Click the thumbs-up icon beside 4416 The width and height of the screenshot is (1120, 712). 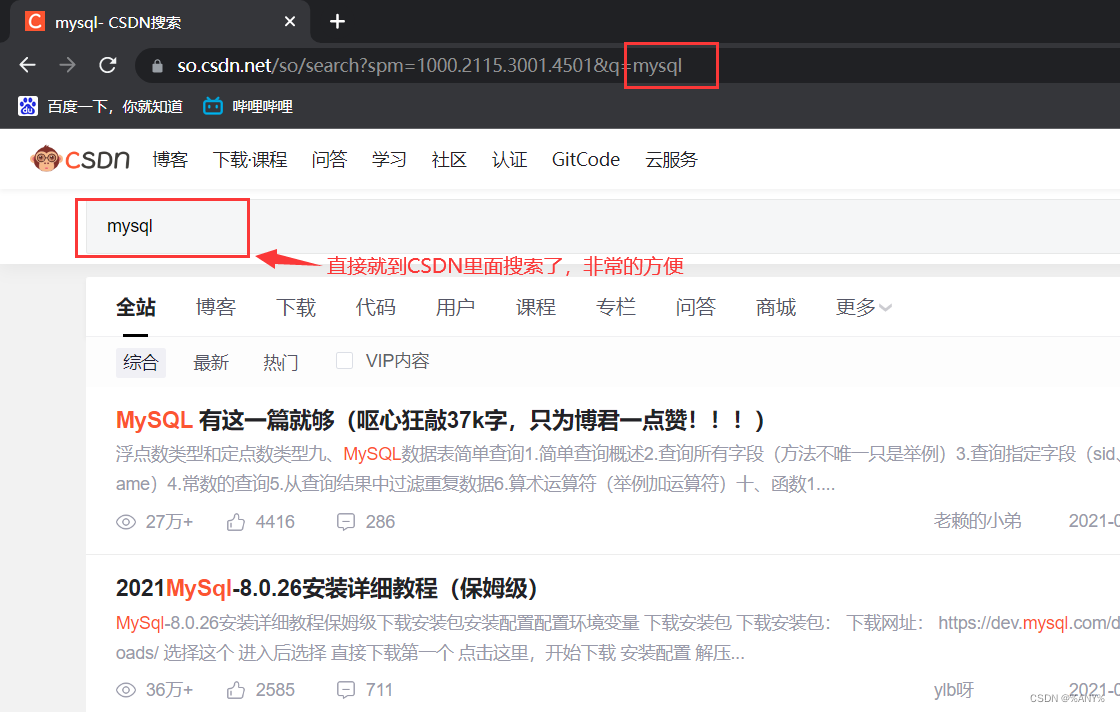[236, 522]
